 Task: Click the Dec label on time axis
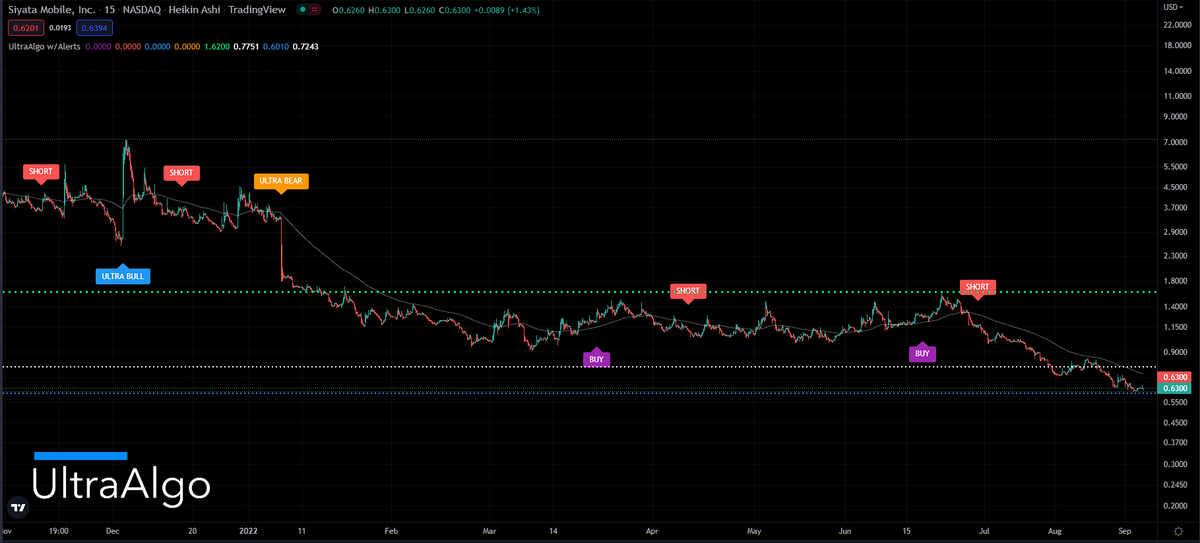(x=112, y=533)
